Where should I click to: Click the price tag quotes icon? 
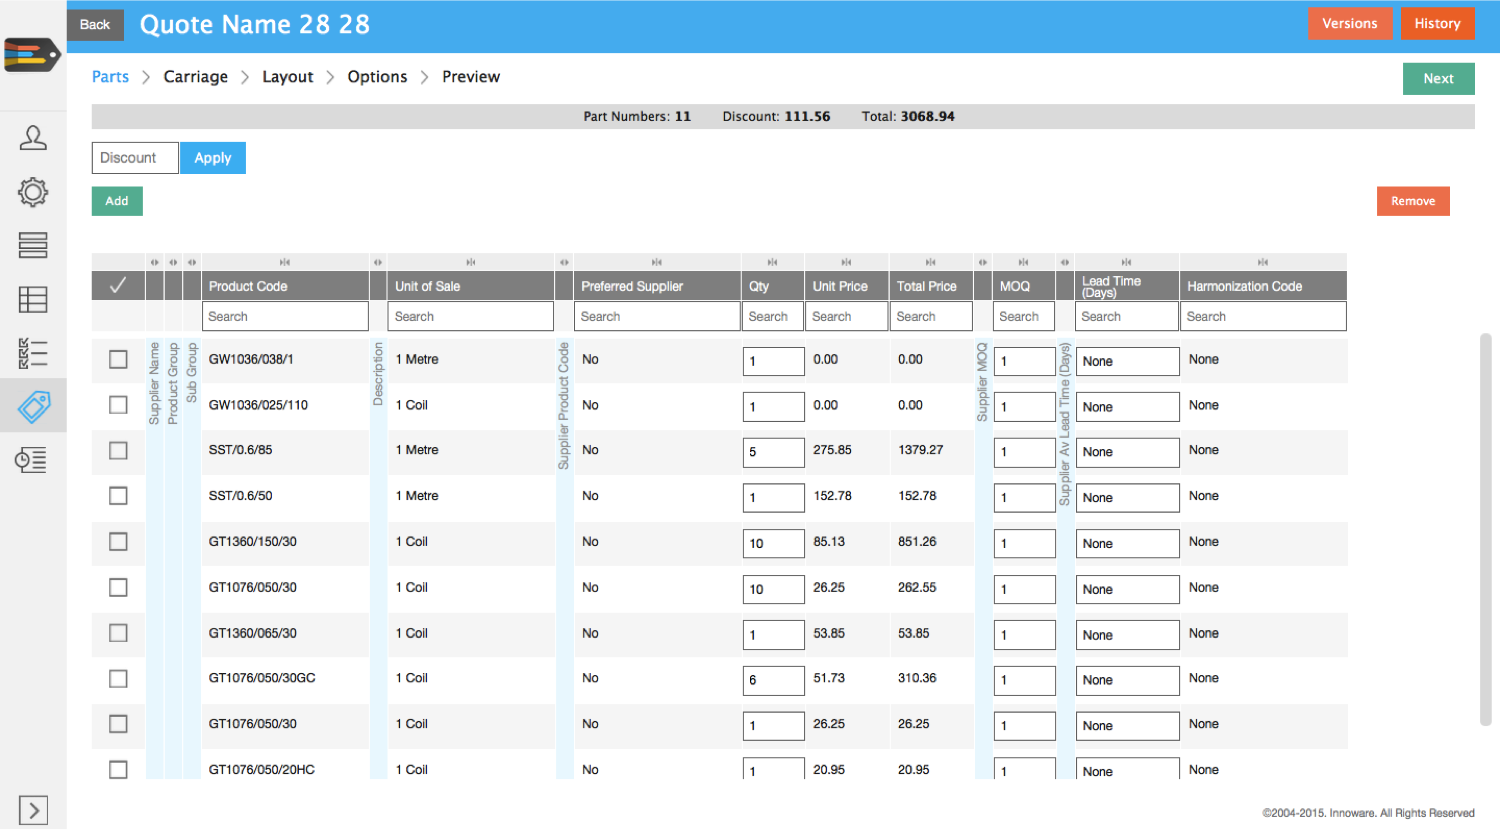click(33, 406)
